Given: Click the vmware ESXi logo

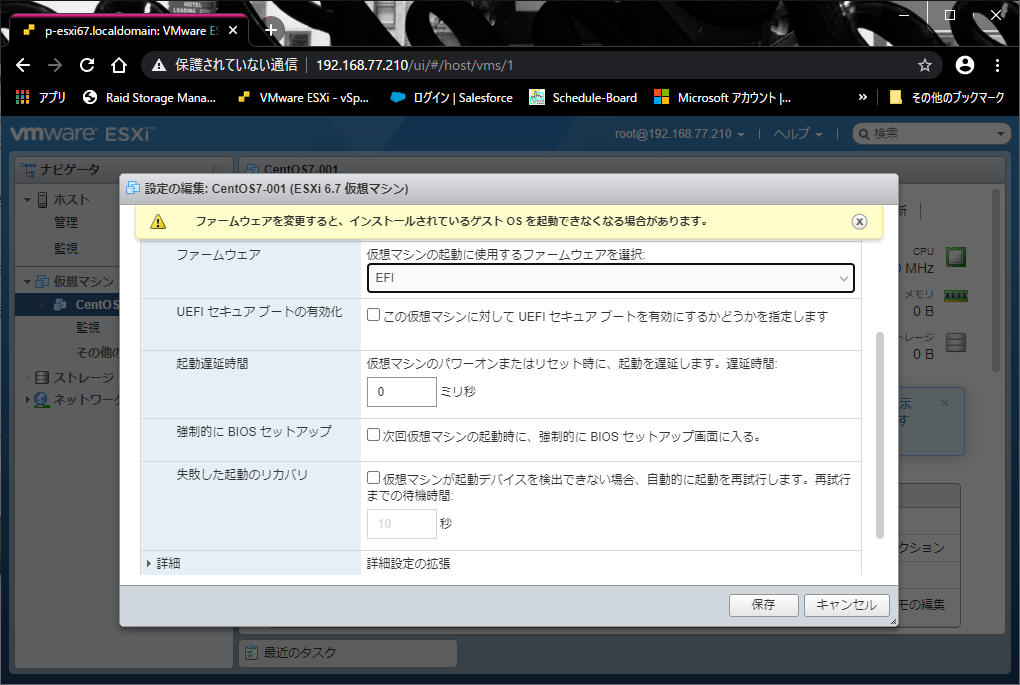Looking at the screenshot, I should (x=83, y=134).
